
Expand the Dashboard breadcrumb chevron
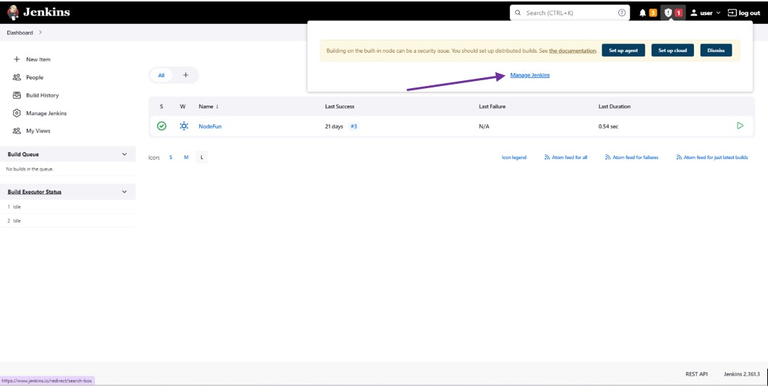40,33
